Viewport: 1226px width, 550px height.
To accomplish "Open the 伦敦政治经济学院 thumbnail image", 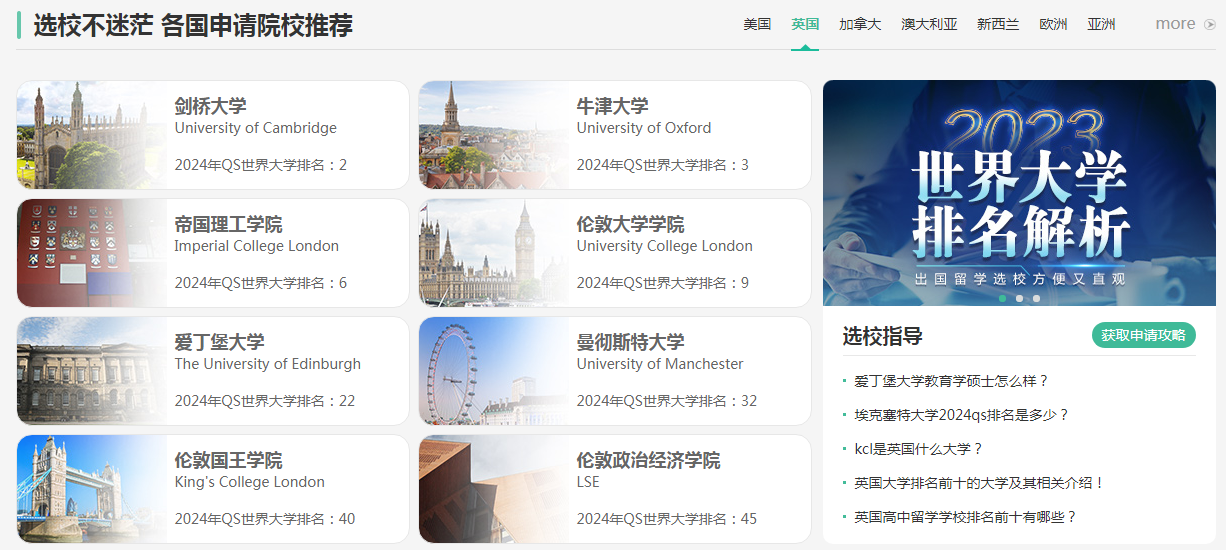I will click(x=494, y=489).
